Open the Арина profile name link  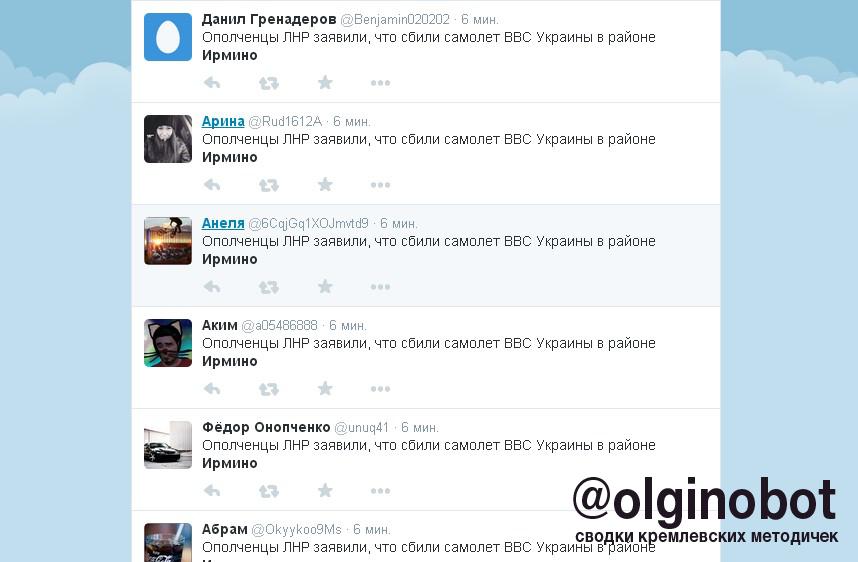[223, 121]
